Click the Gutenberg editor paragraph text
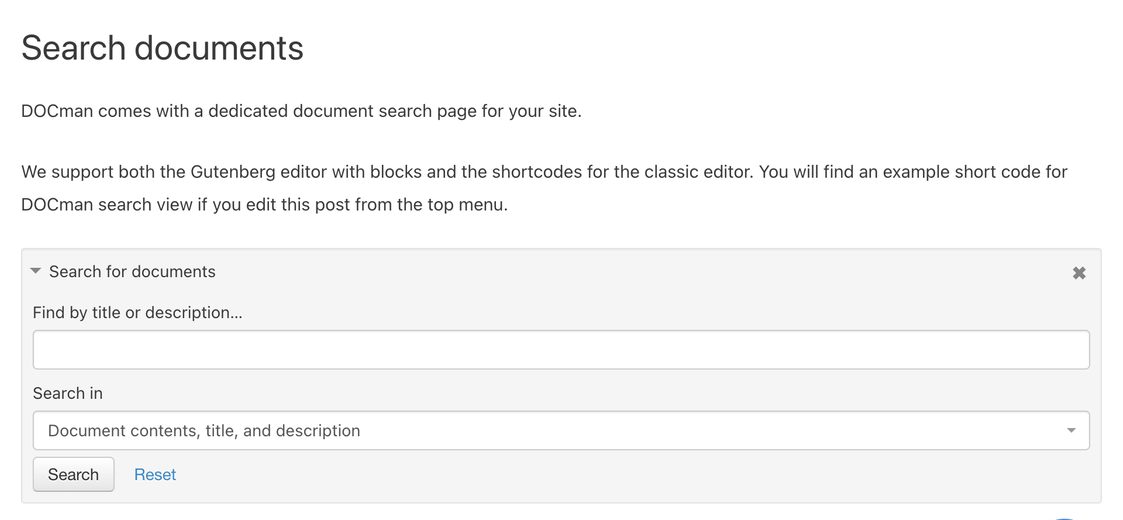The image size is (1123, 520). pyautogui.click(x=544, y=188)
